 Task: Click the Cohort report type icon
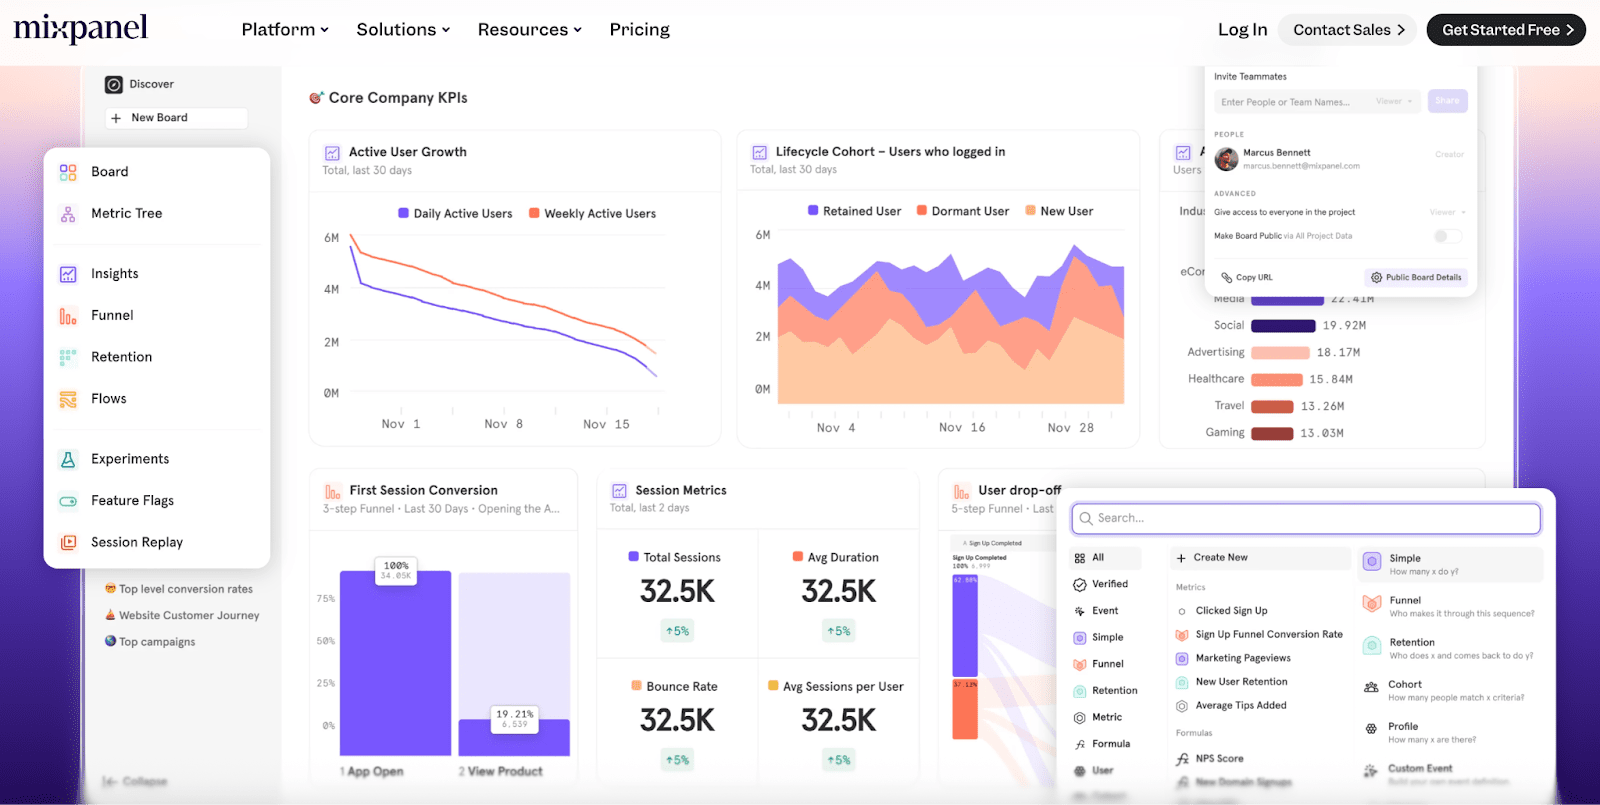coord(1371,688)
